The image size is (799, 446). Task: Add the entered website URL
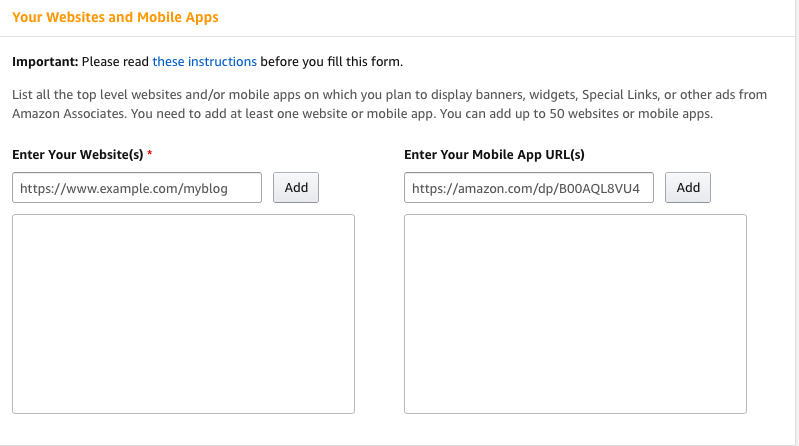pos(296,188)
